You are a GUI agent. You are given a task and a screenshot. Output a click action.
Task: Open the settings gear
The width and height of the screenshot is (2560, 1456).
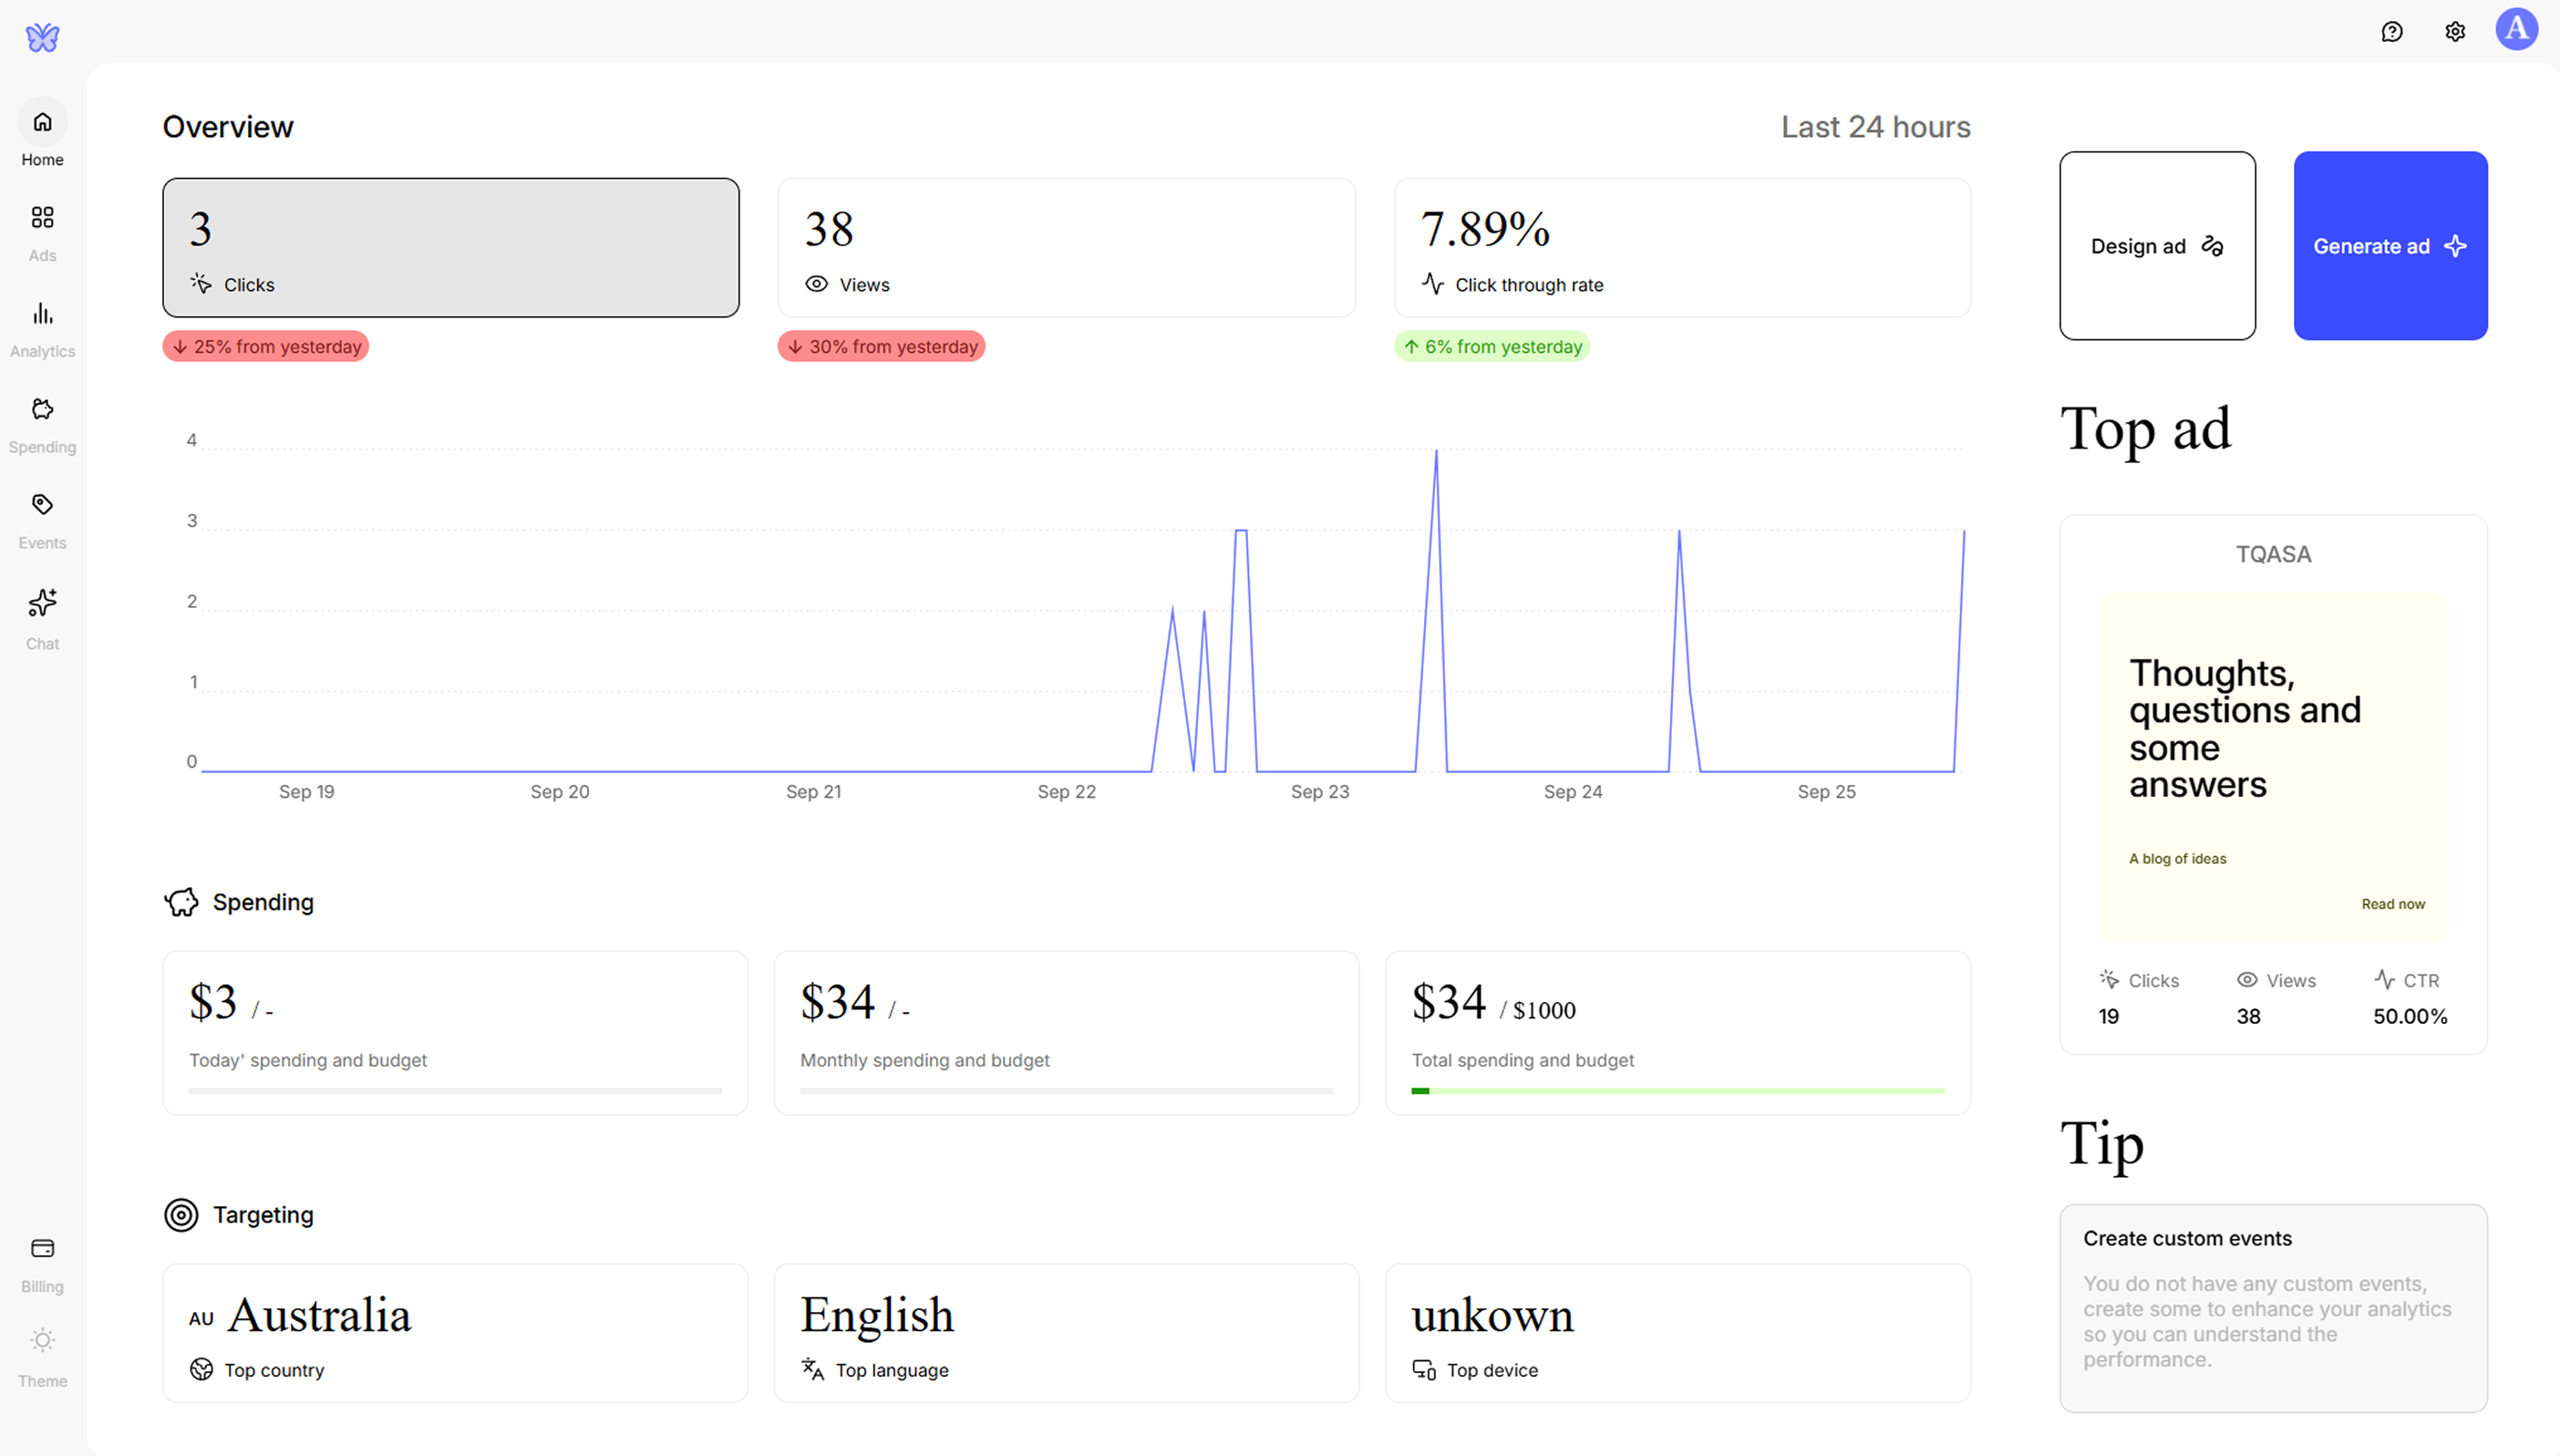tap(2454, 31)
